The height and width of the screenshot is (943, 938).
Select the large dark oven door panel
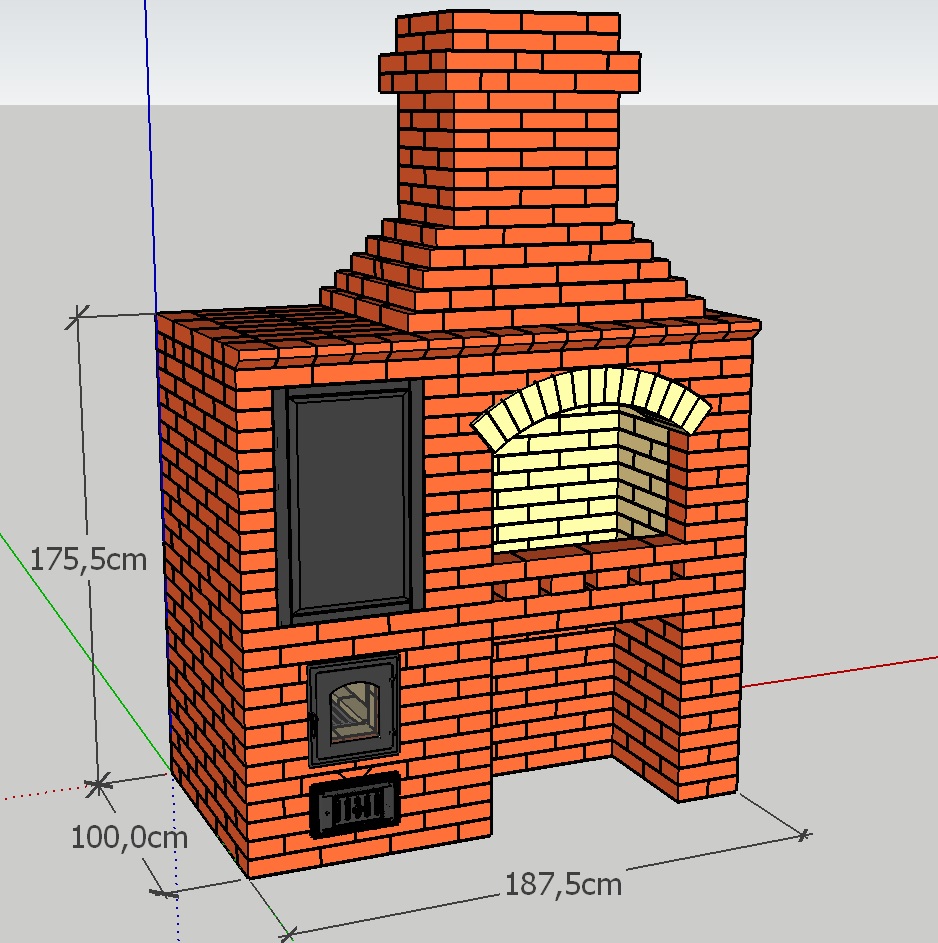(x=348, y=502)
